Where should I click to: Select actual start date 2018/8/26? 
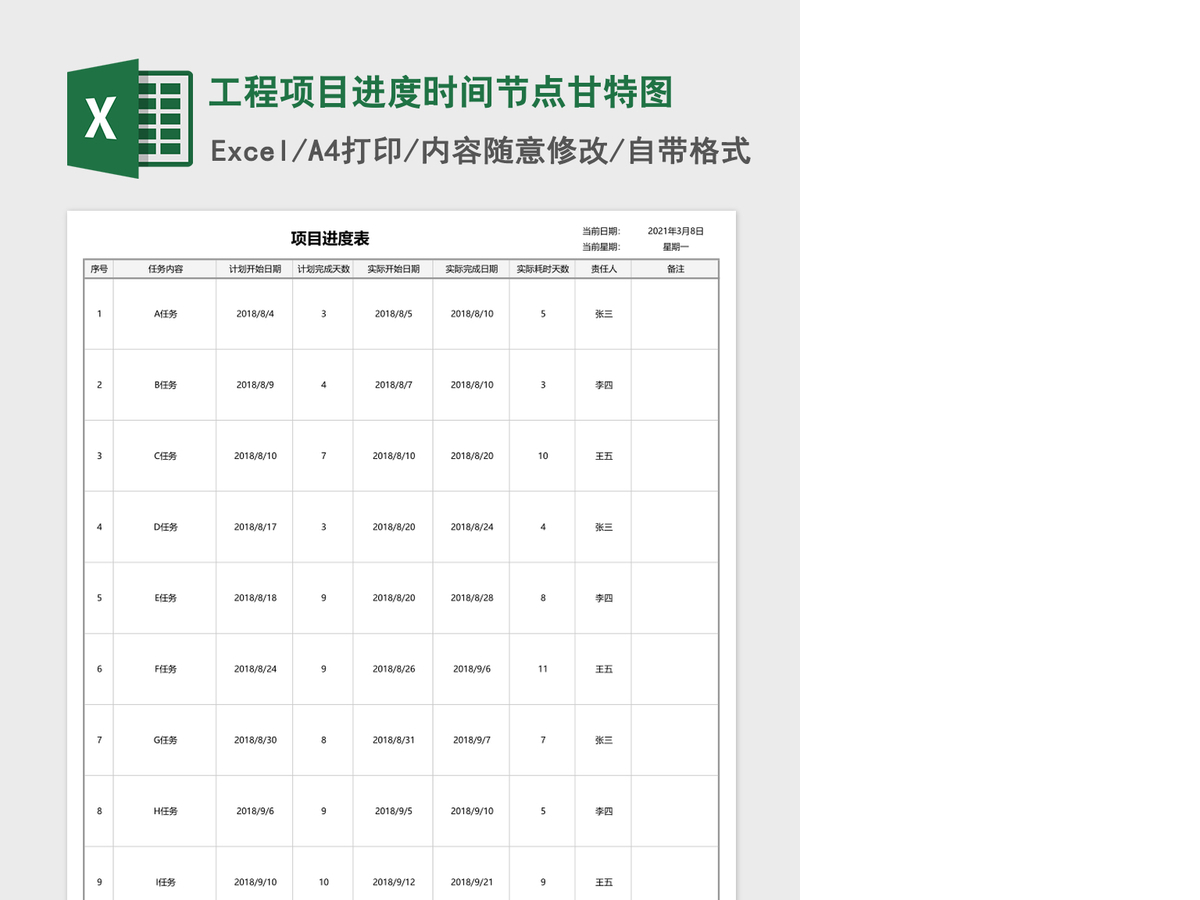pos(394,669)
